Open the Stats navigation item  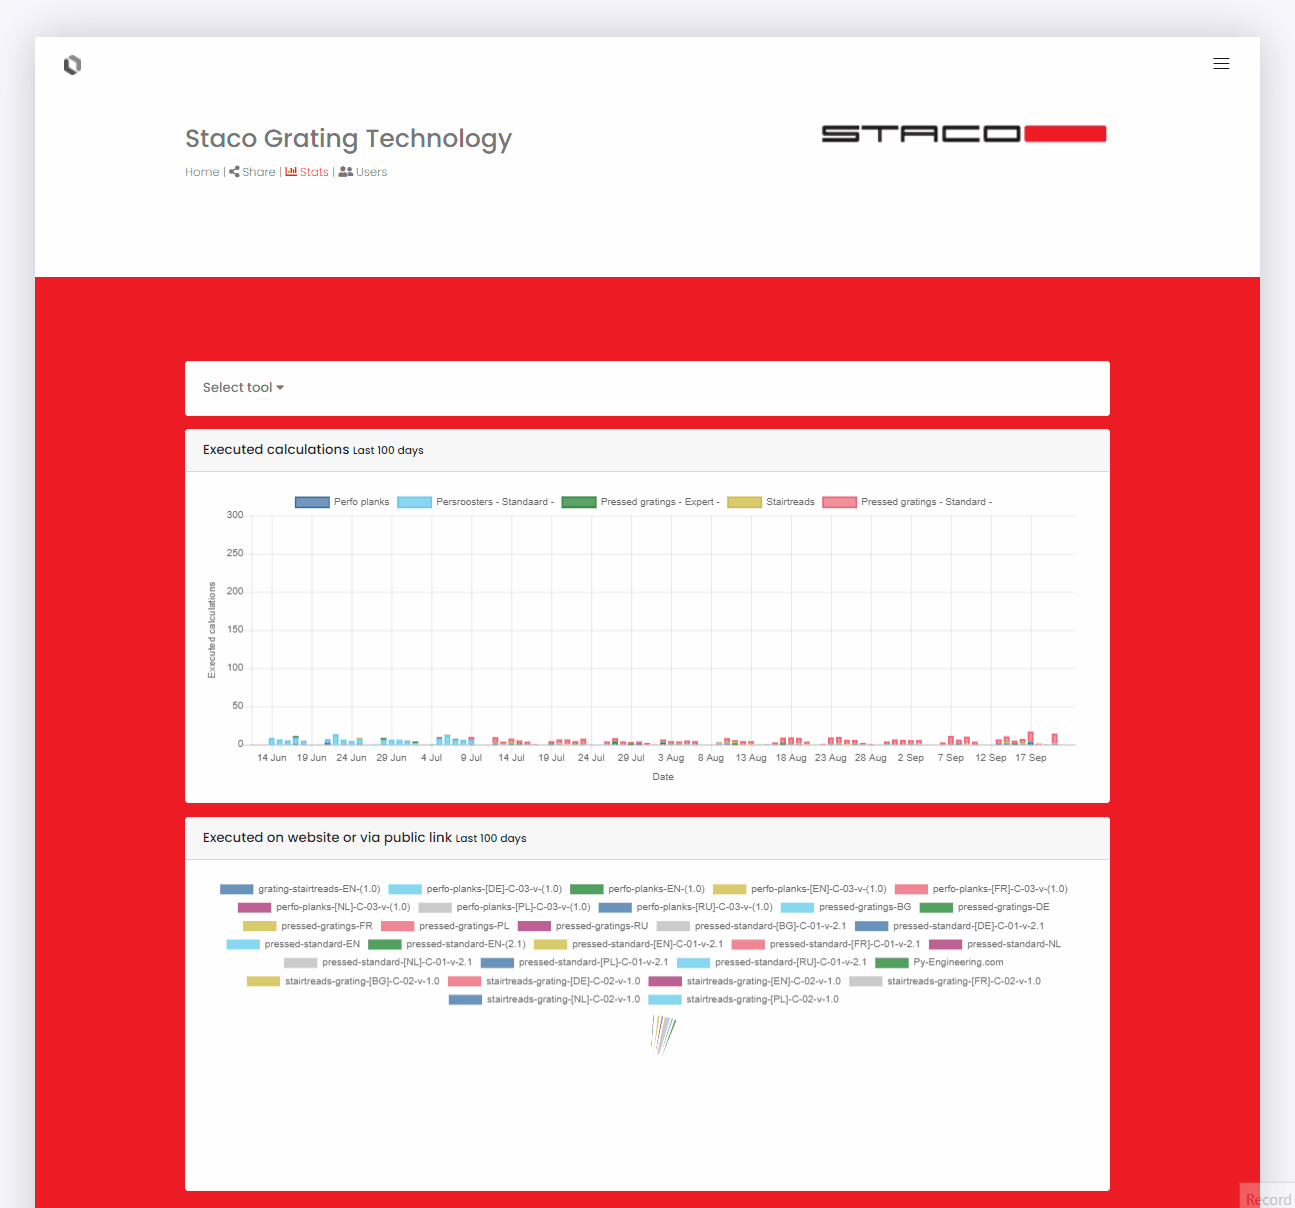pyautogui.click(x=314, y=172)
